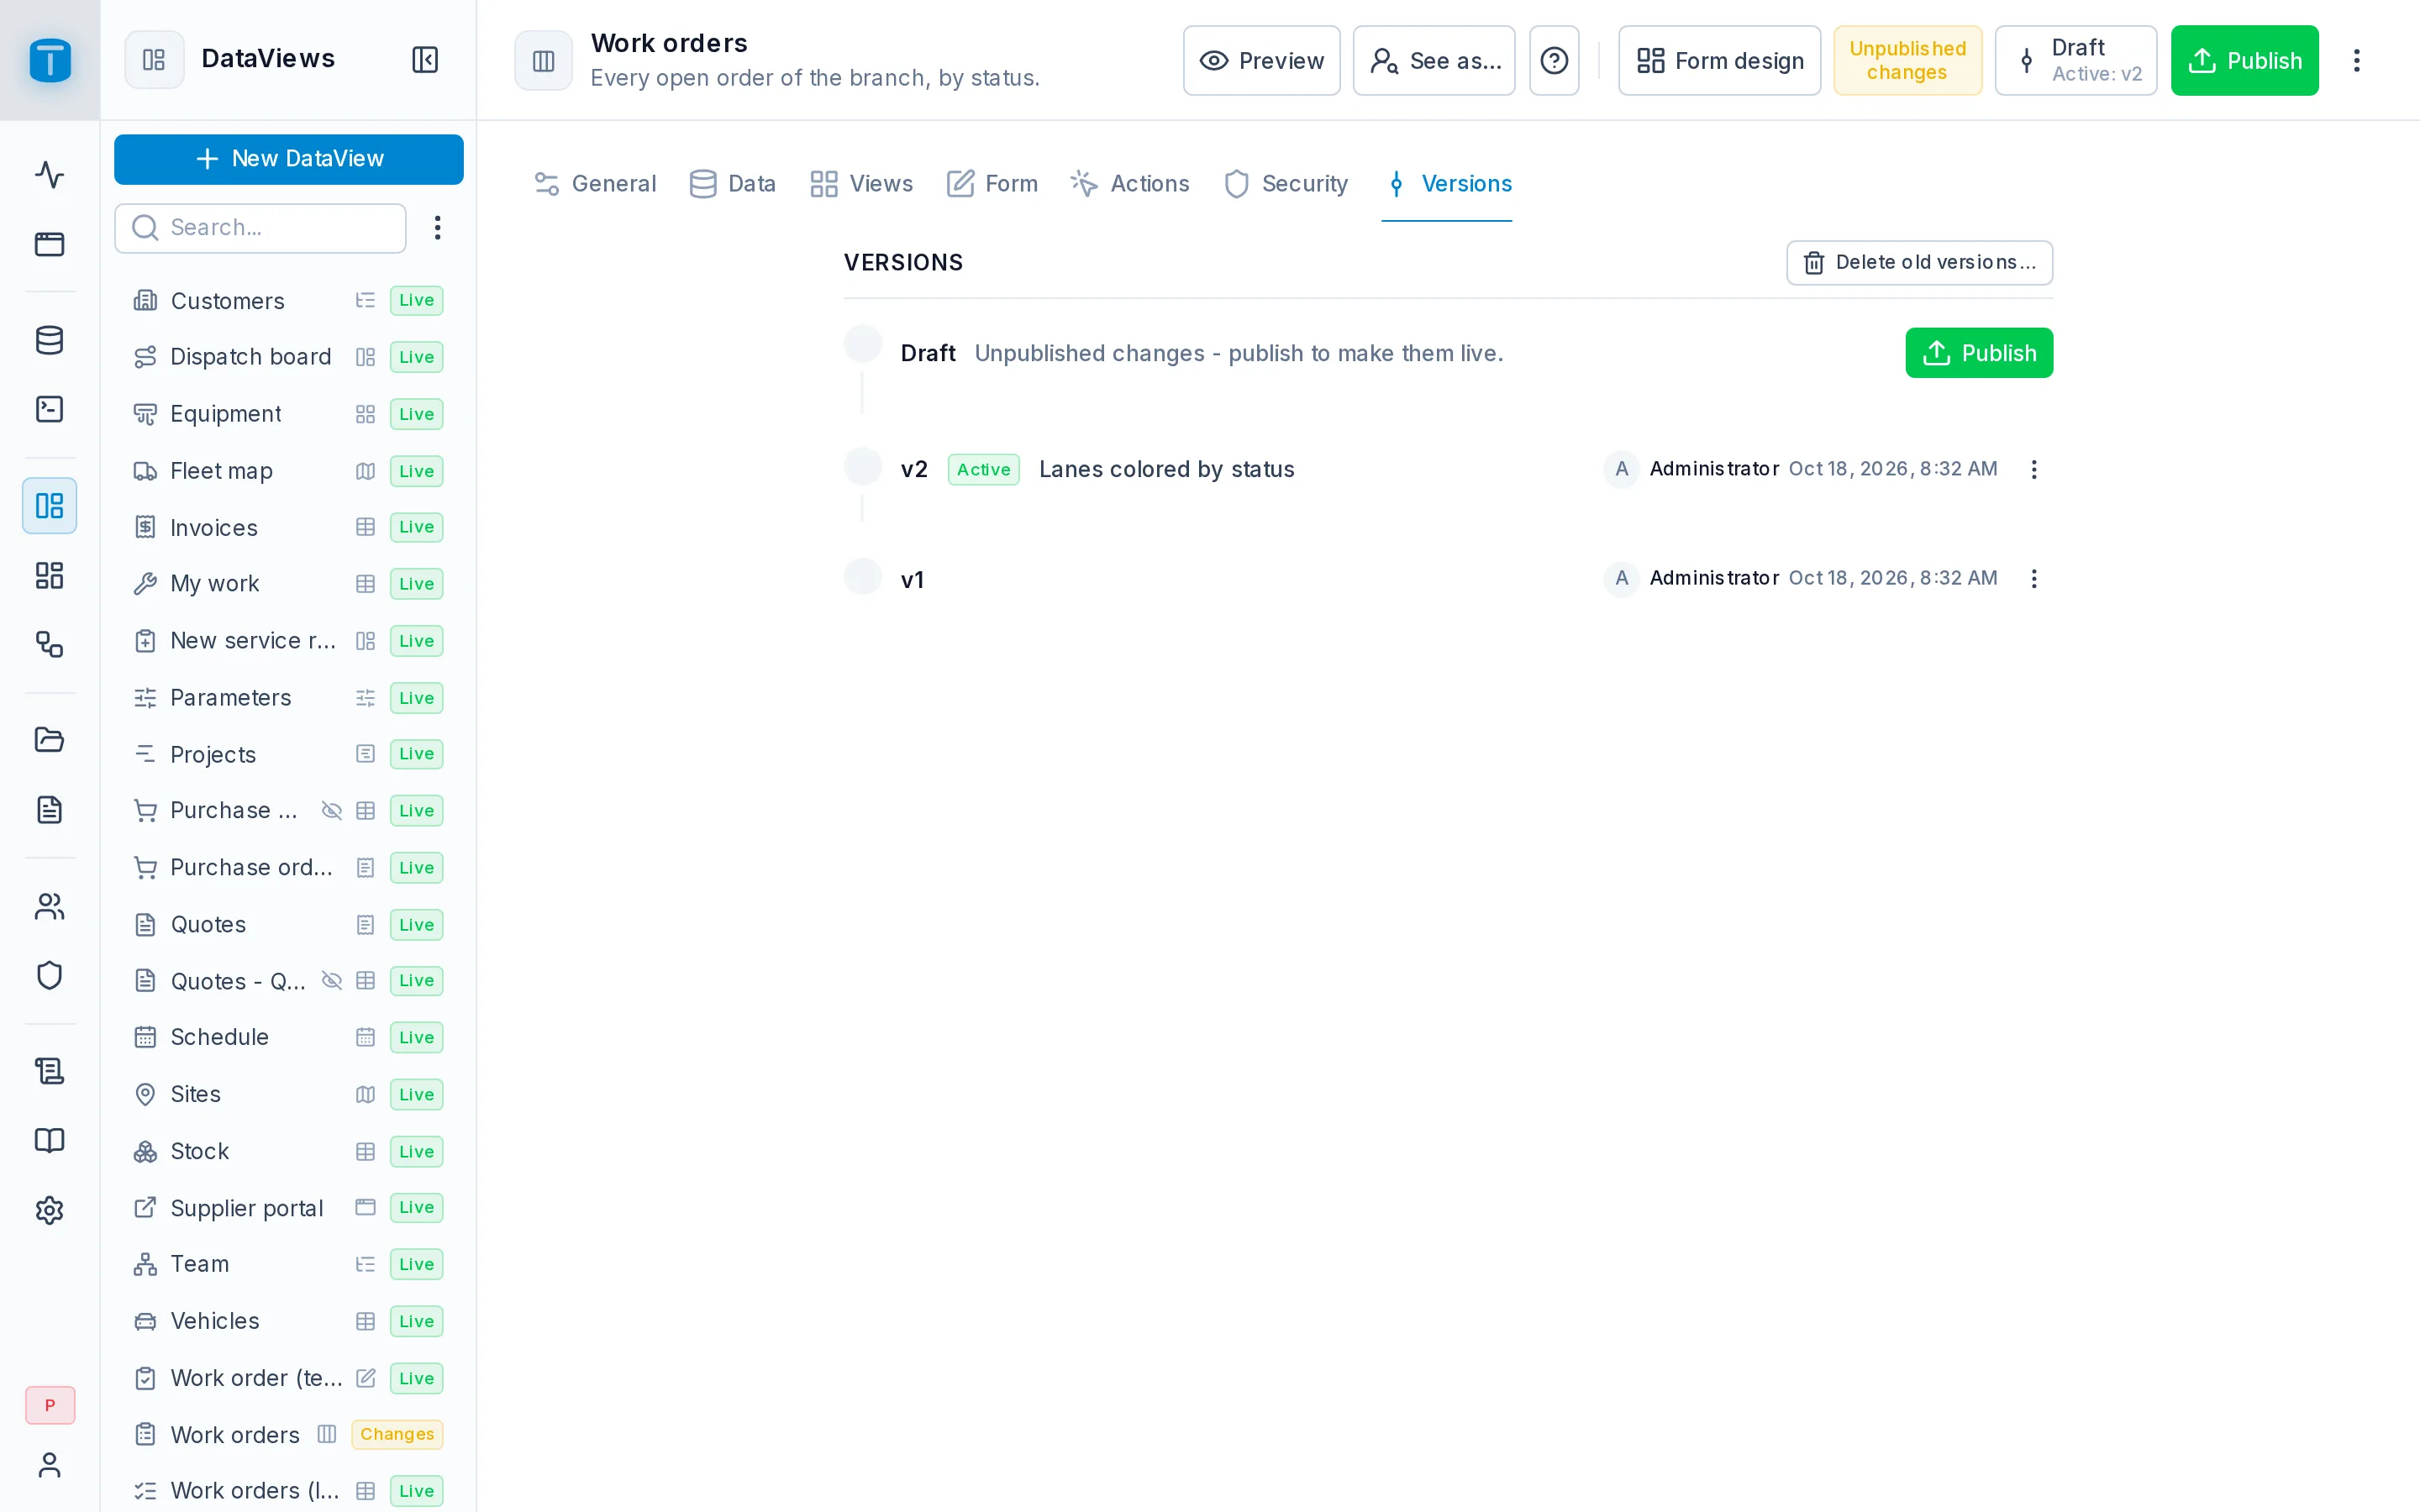Open the Supplier portal DataView
Screen dimensions: 2420x1512
click(x=288, y=1208)
